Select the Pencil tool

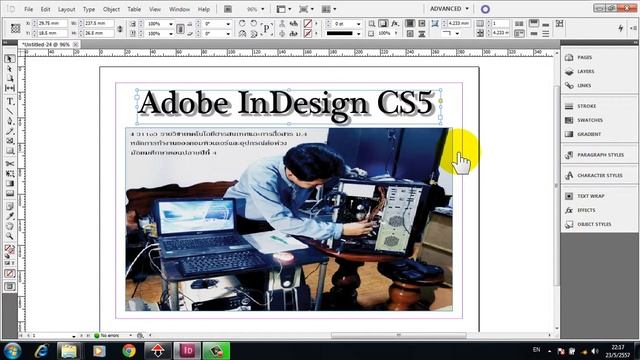click(x=10, y=131)
